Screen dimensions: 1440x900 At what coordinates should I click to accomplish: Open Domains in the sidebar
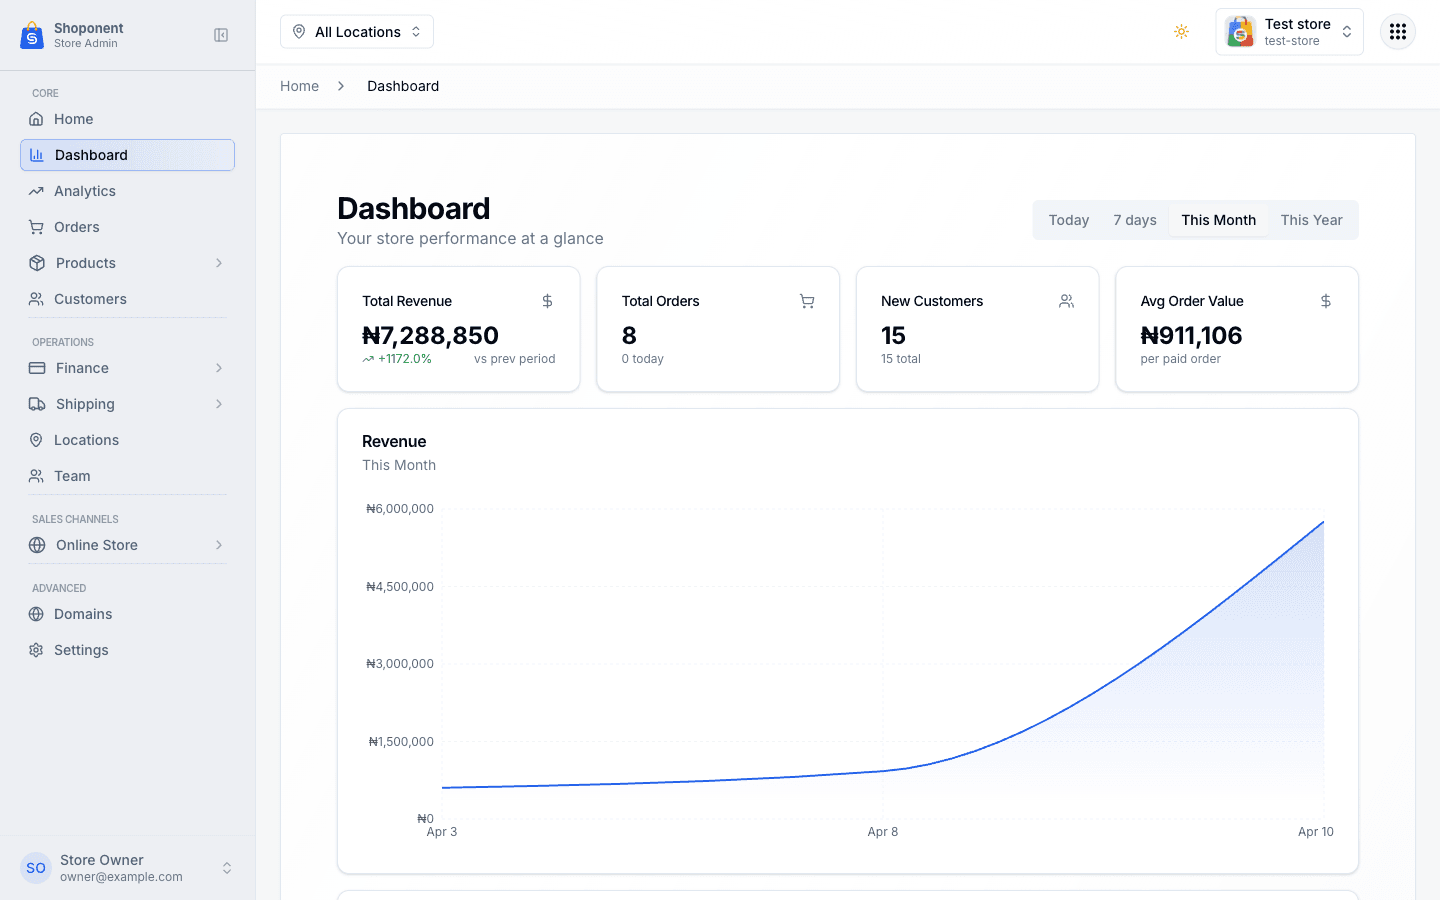click(x=127, y=614)
